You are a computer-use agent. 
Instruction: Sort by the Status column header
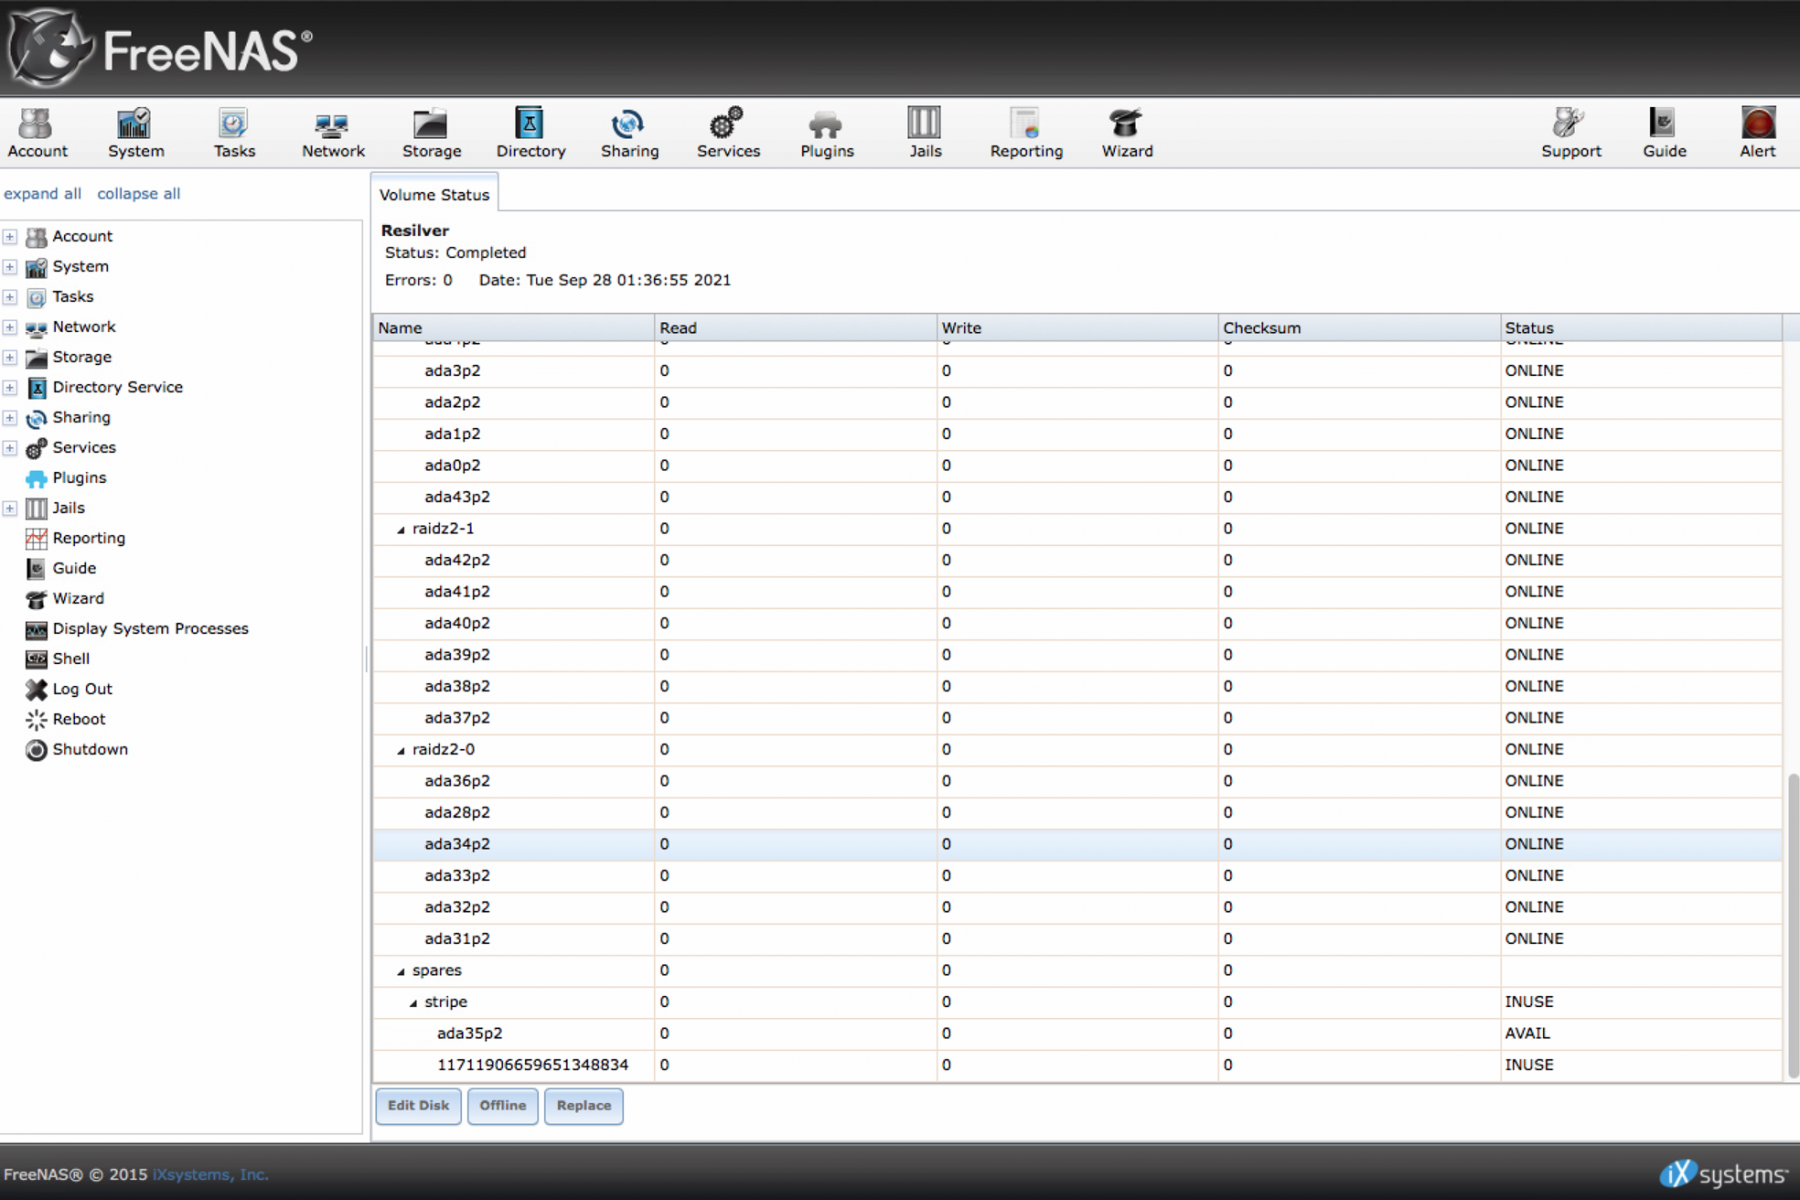point(1641,328)
